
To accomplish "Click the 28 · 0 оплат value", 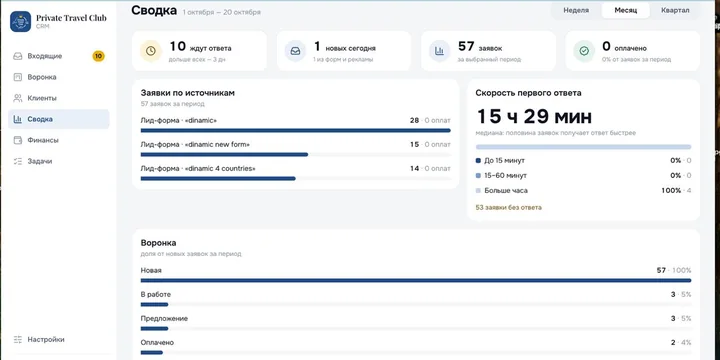I will (430, 120).
